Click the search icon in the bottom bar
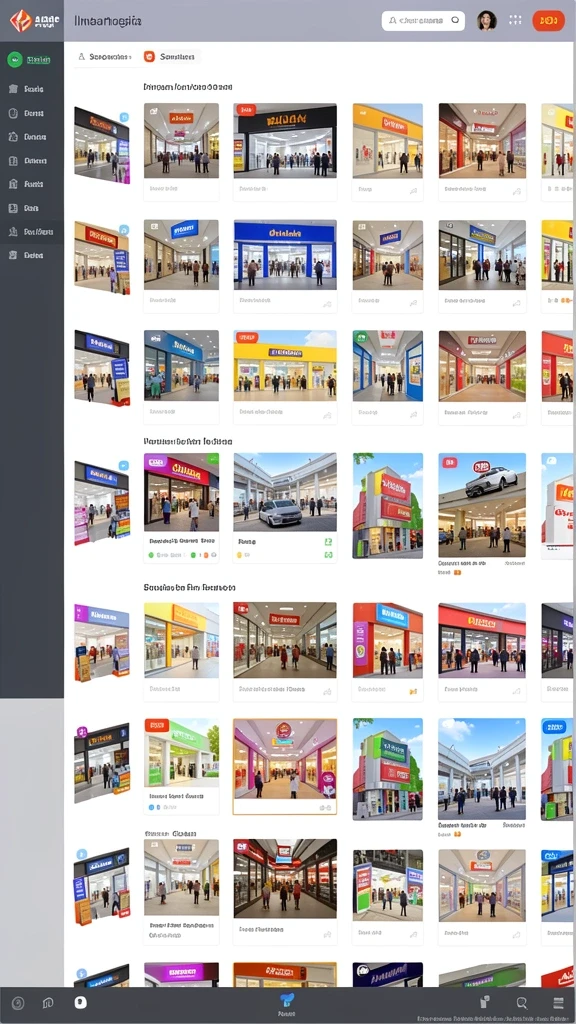The image size is (576, 1024). pyautogui.click(x=522, y=1003)
